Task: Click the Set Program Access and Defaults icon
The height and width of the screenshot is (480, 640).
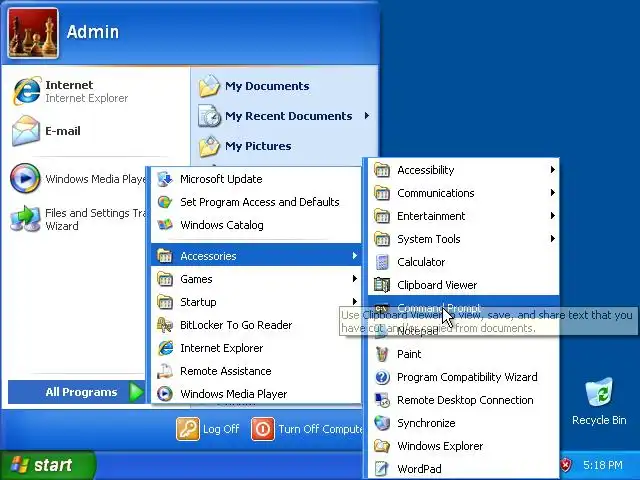Action: point(165,202)
